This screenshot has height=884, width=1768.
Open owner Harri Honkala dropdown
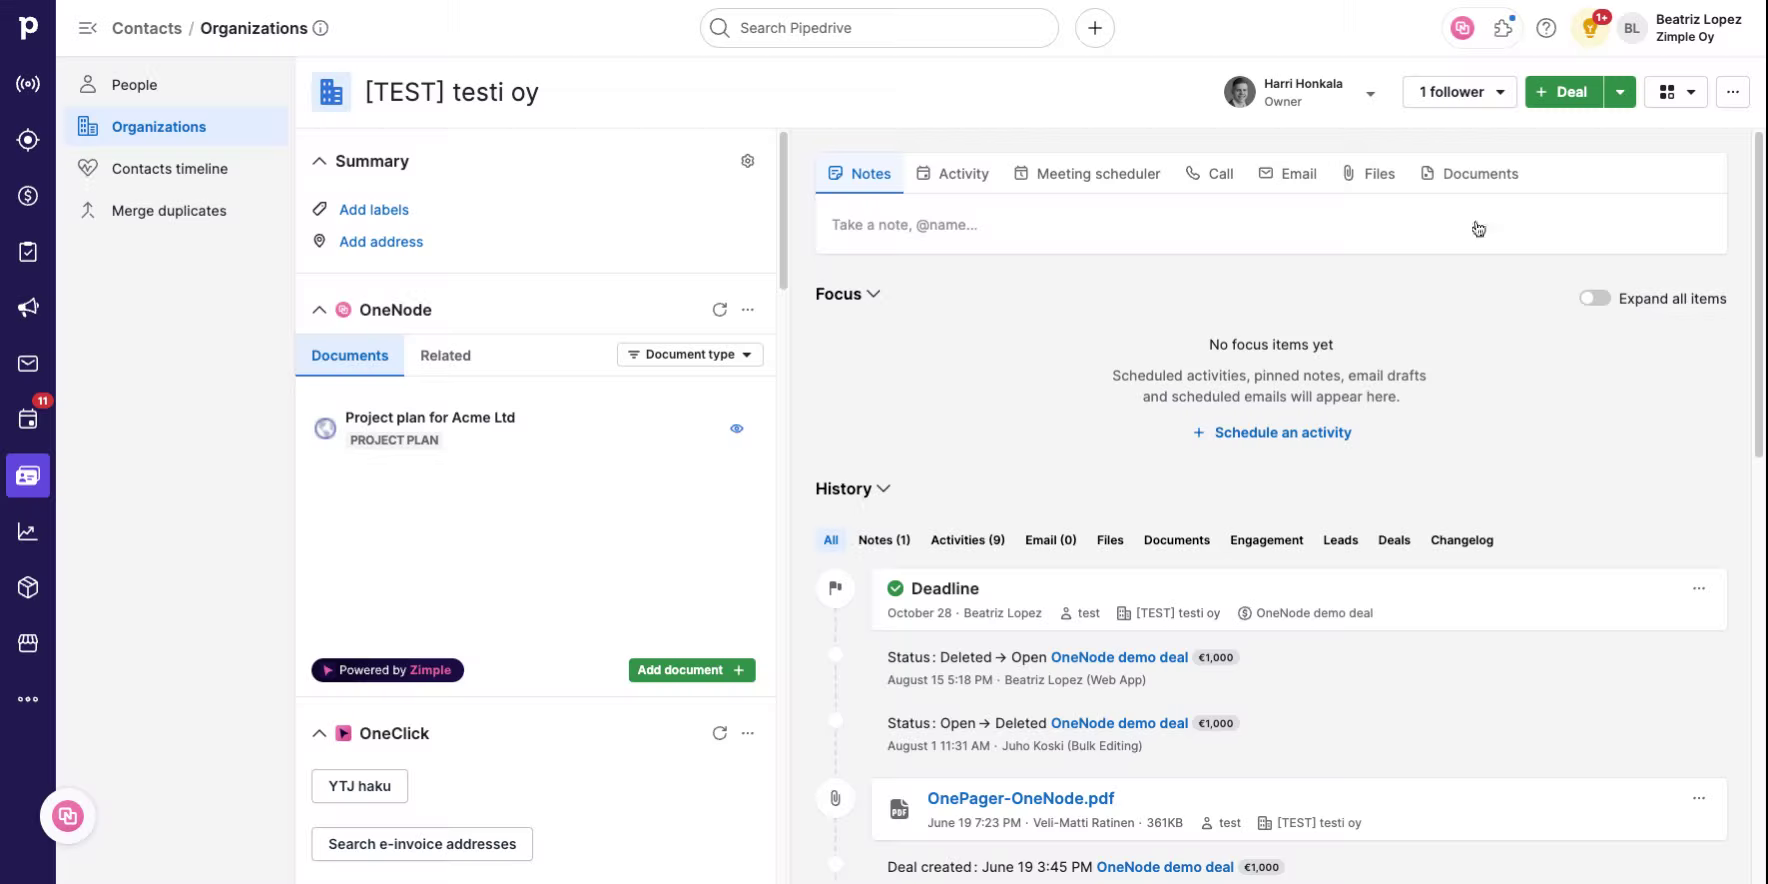click(1371, 93)
